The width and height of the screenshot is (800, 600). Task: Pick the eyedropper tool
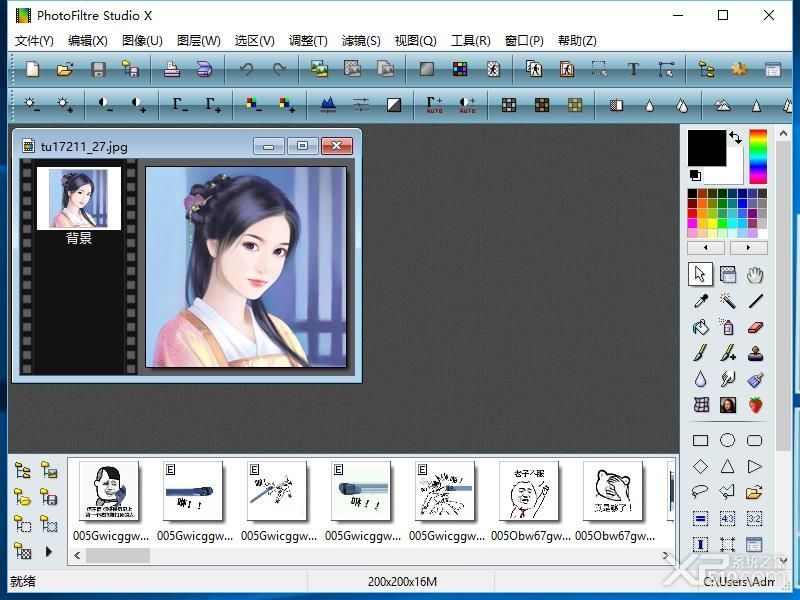click(x=701, y=301)
